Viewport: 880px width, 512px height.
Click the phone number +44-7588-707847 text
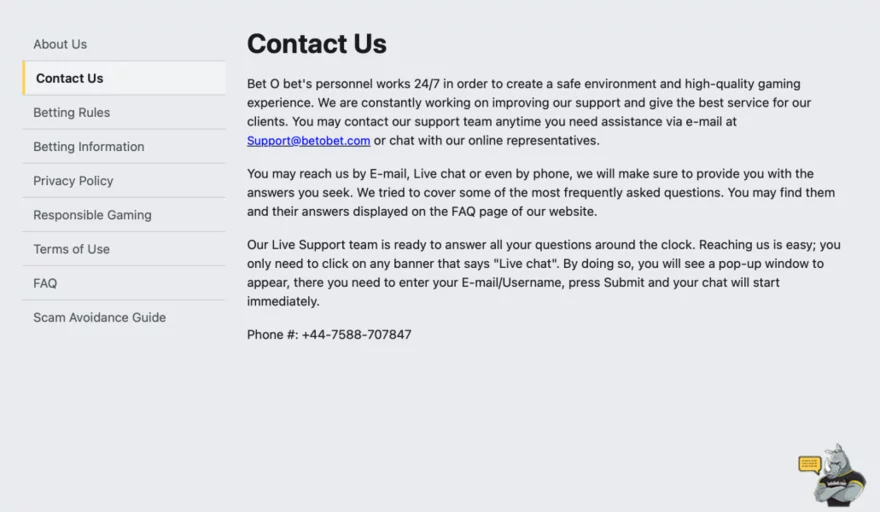[x=356, y=335]
